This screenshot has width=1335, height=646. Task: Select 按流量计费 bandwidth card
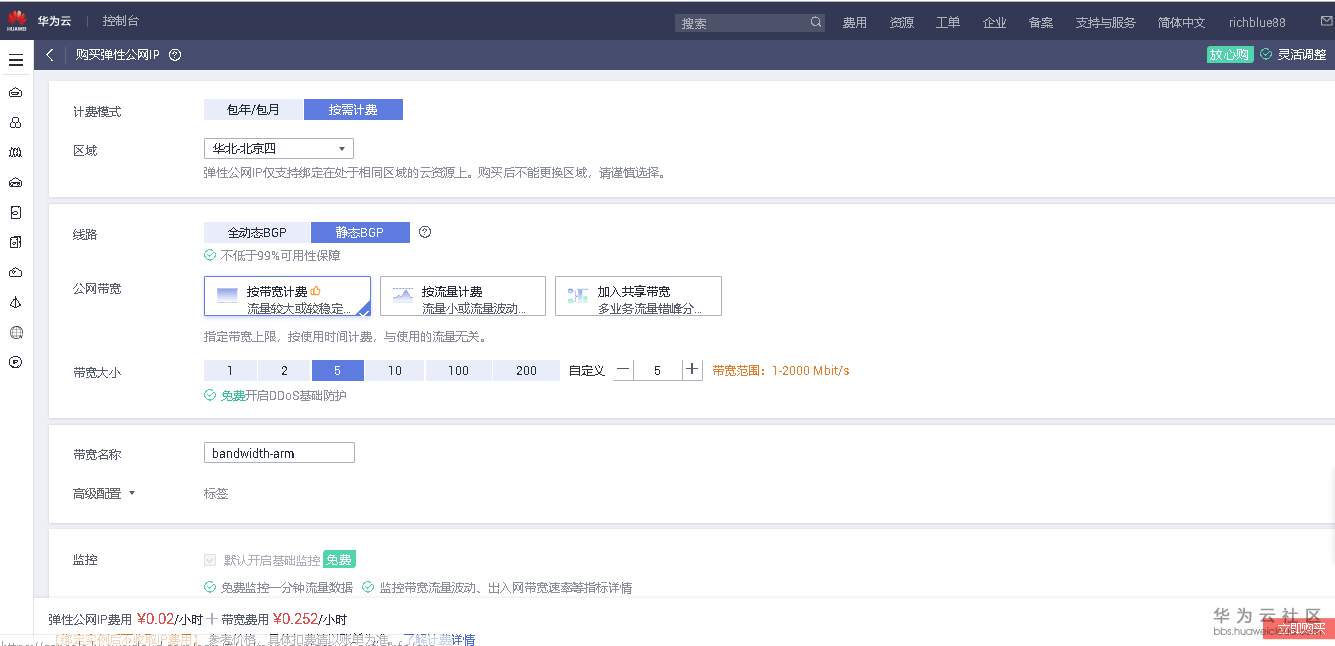(463, 296)
